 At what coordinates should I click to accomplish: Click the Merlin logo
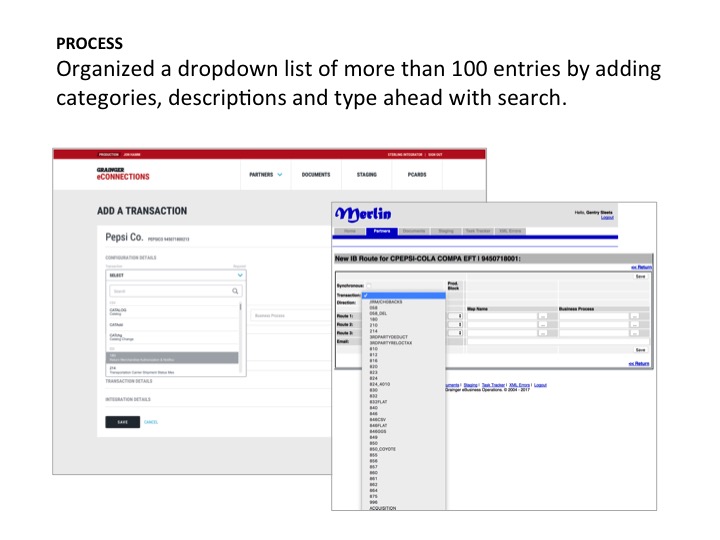[363, 214]
